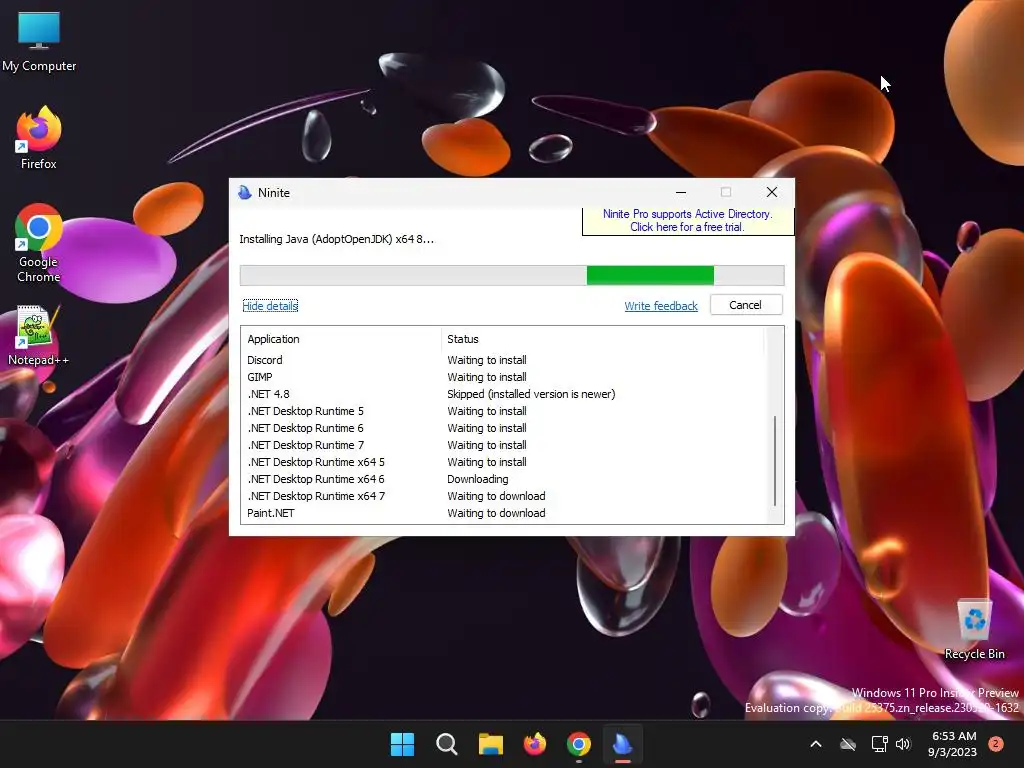This screenshot has height=768, width=1024.
Task: Close the Ninite window
Action: 772,192
